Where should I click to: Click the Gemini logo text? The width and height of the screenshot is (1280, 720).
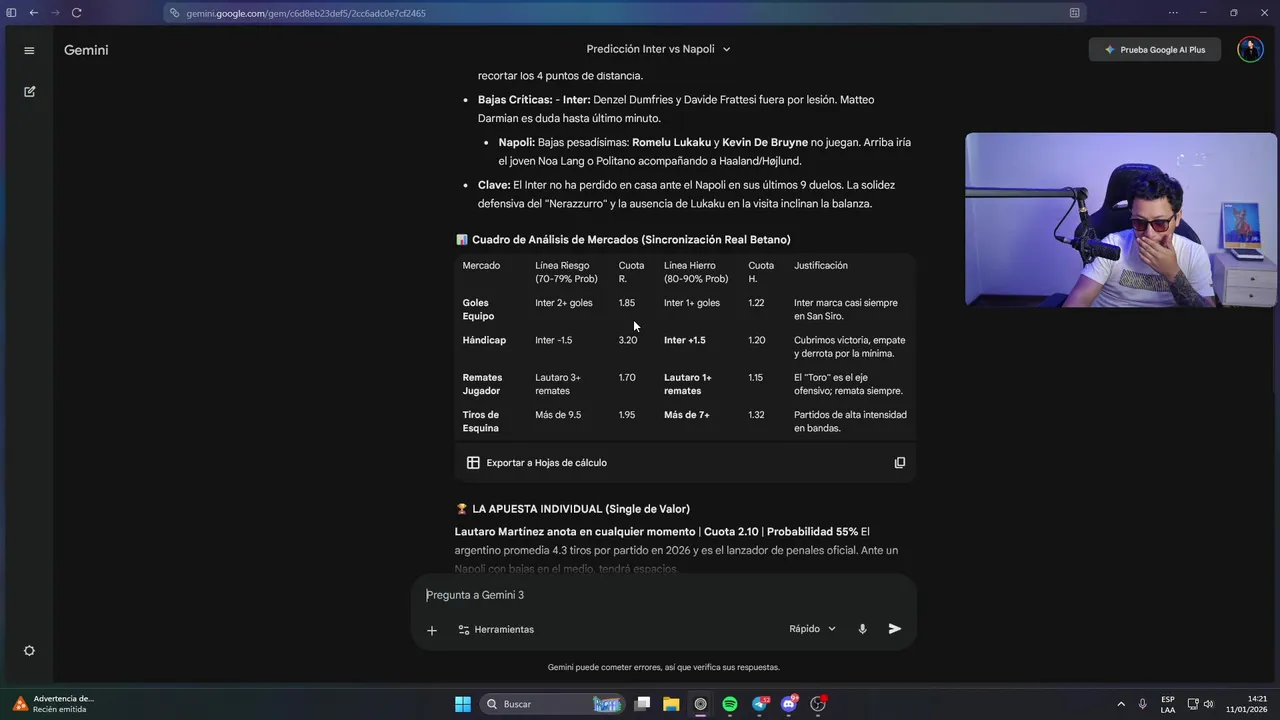[86, 50]
